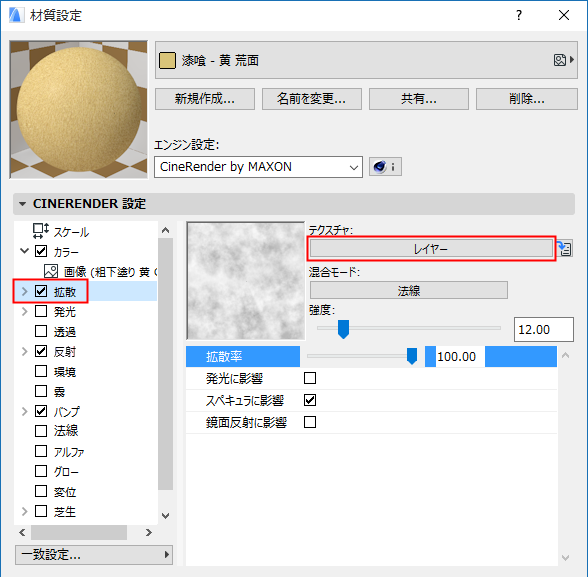Viewport: 588px width, 577px height.
Task: Enable the 発光 channel checkbox
Action: (41, 311)
